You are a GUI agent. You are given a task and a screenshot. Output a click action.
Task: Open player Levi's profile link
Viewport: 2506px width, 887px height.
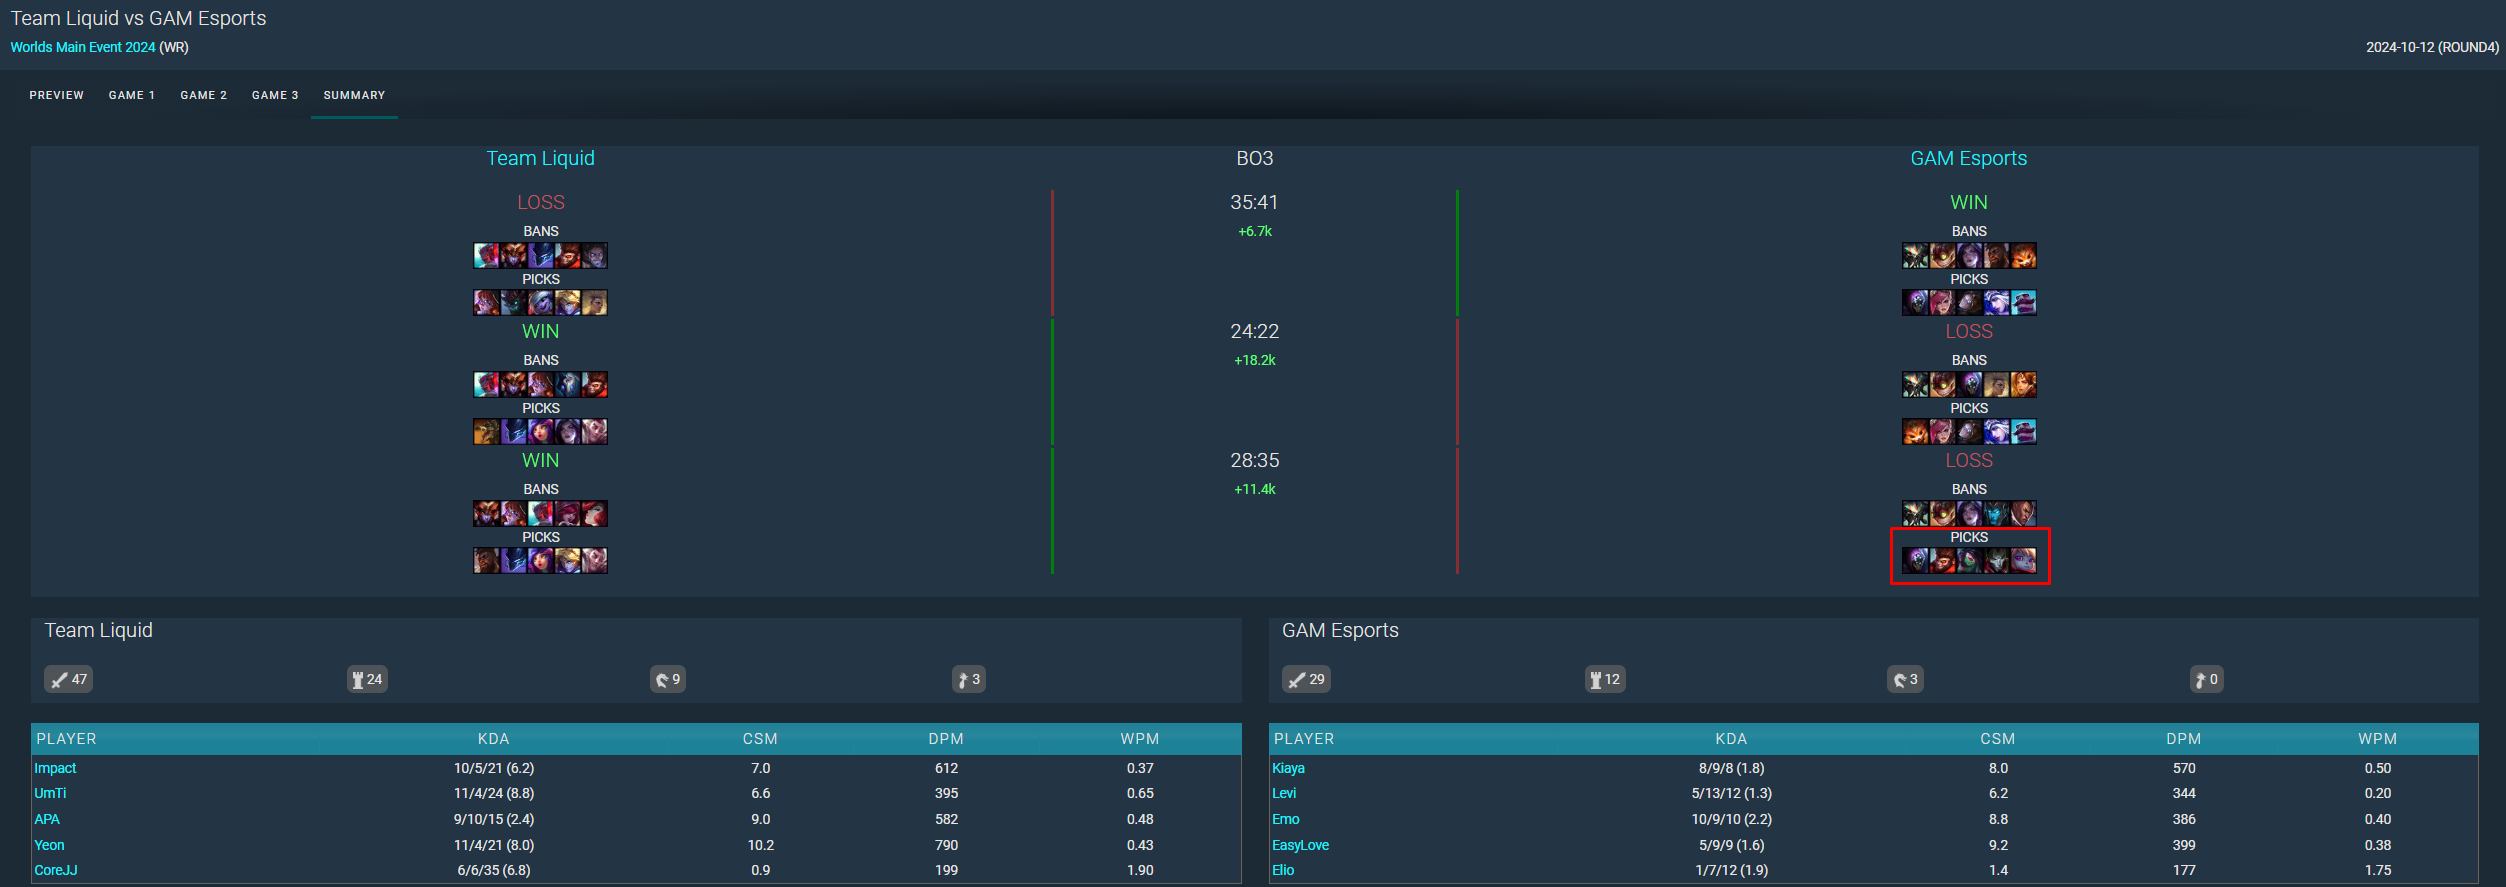(x=1284, y=793)
